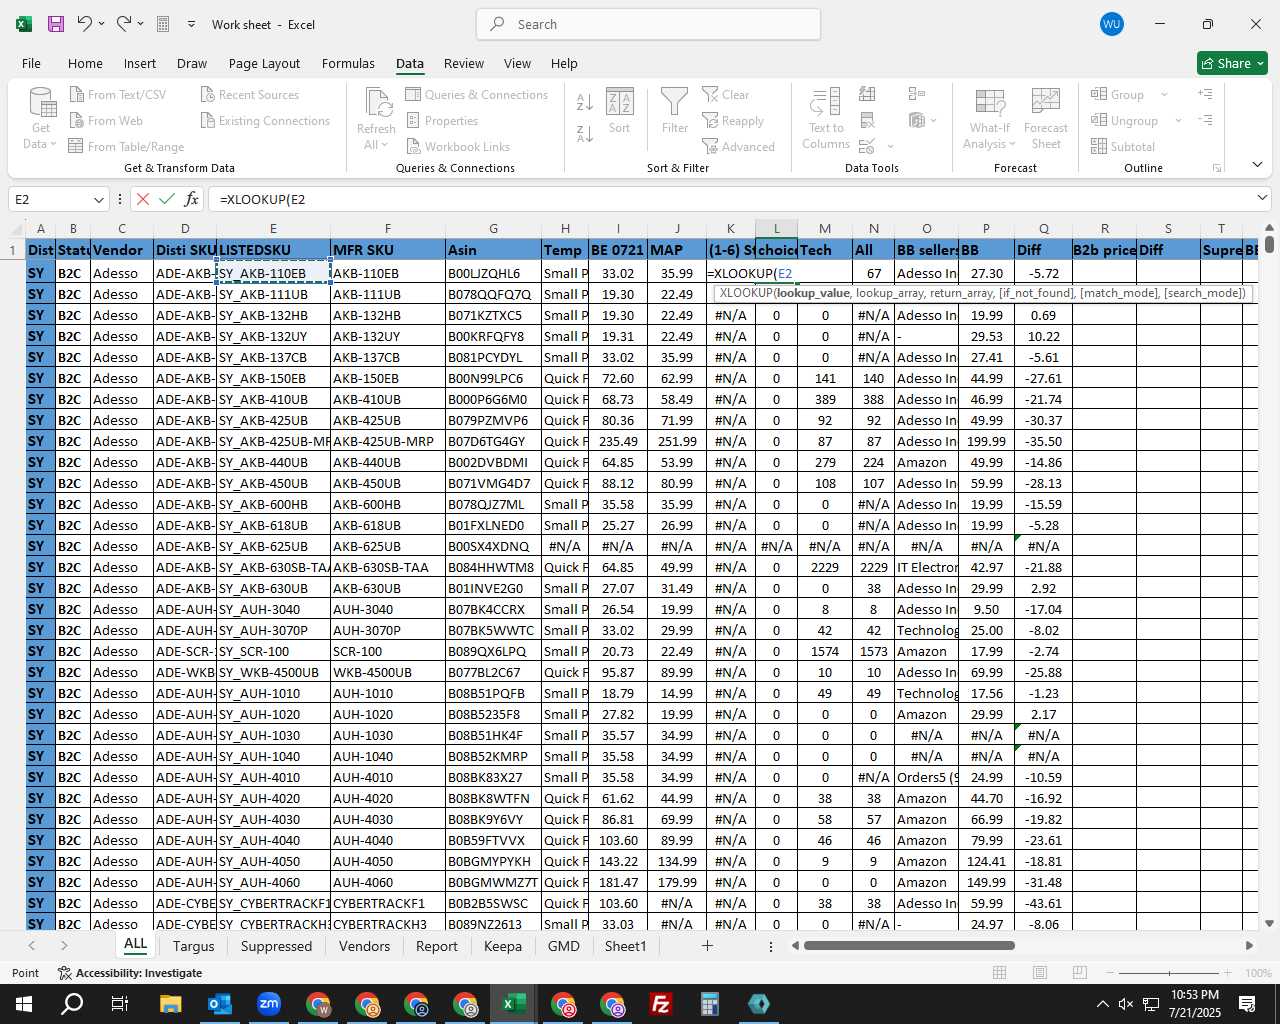This screenshot has width=1280, height=1024.
Task: Click the Remove Duplicates icon
Action: pyautogui.click(x=867, y=120)
